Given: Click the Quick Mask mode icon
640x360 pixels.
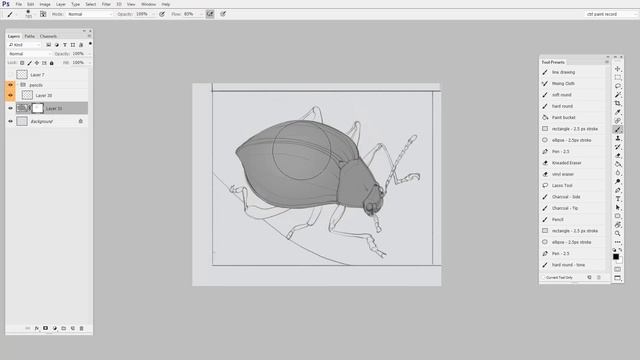Looking at the screenshot, I should click(x=618, y=269).
